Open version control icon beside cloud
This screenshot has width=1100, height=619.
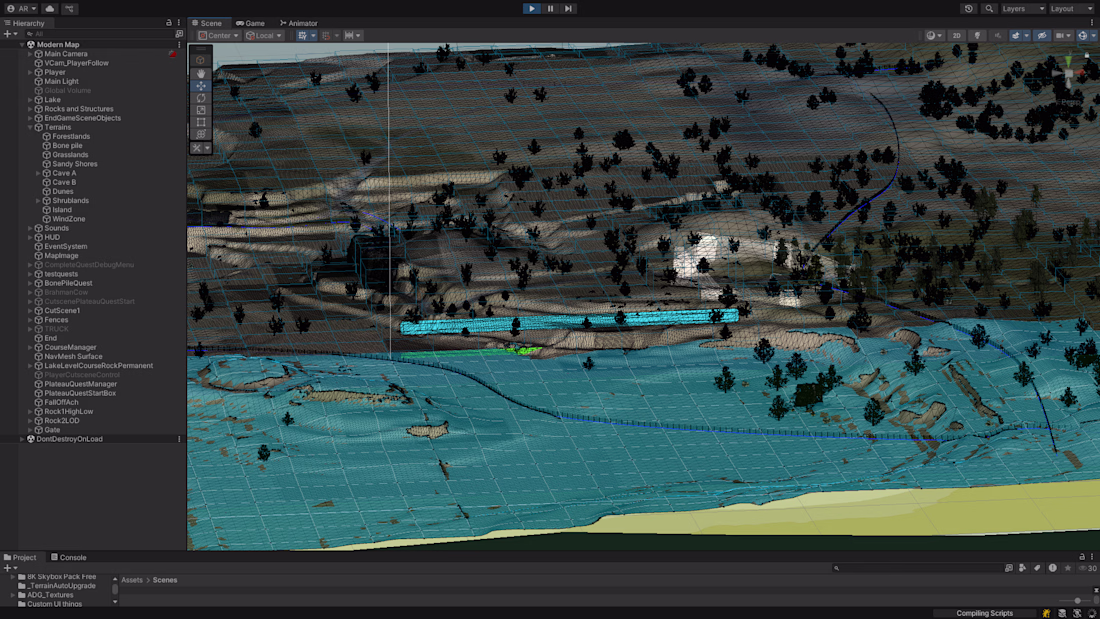[69, 8]
